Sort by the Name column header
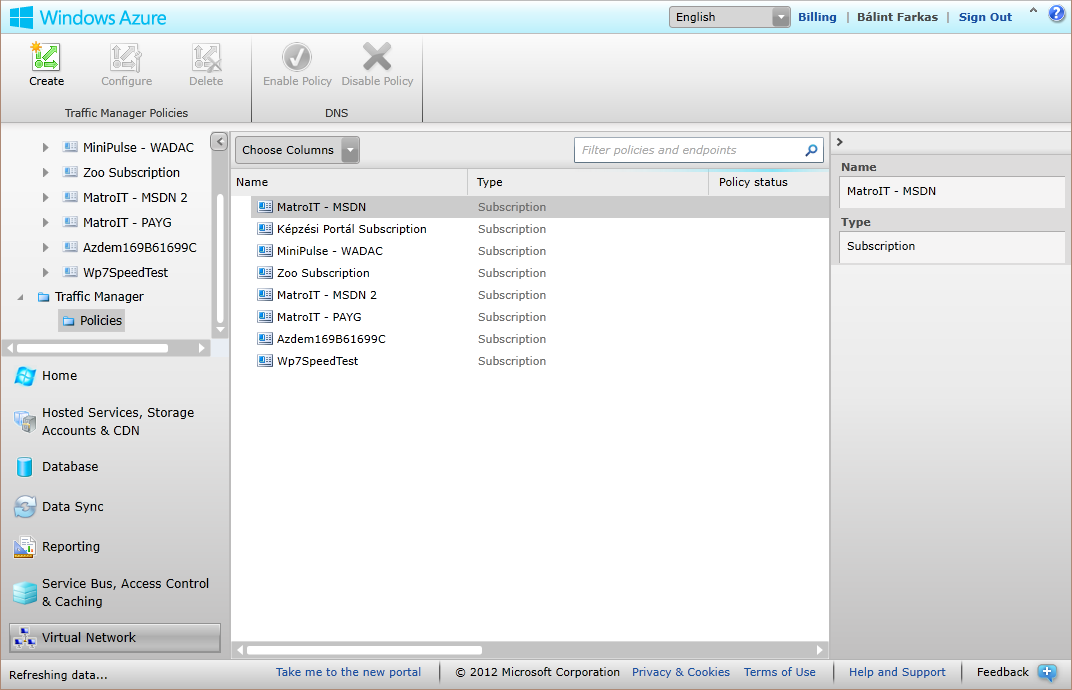 click(x=349, y=182)
